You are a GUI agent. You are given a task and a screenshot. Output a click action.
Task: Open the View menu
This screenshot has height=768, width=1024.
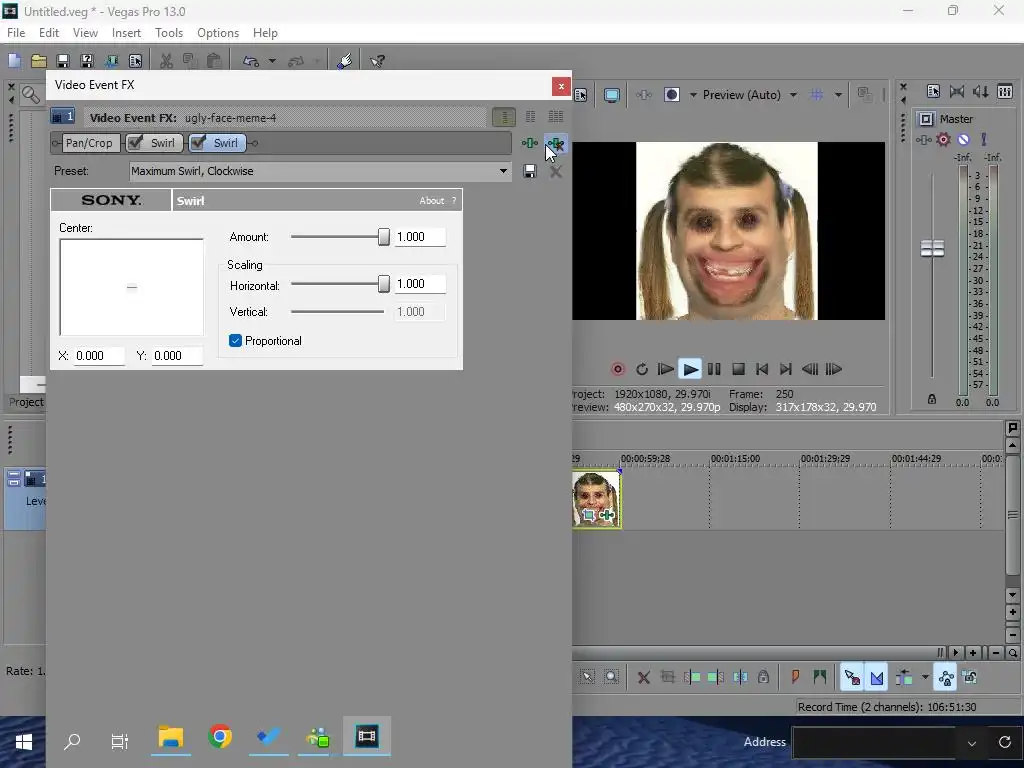(85, 33)
